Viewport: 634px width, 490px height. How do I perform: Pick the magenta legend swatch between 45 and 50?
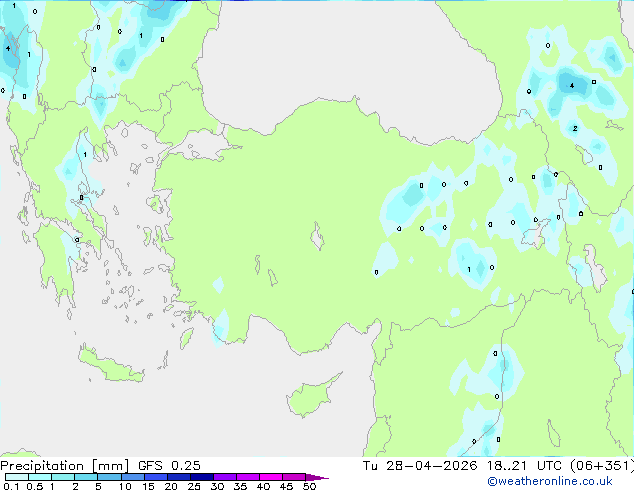tap(296, 477)
